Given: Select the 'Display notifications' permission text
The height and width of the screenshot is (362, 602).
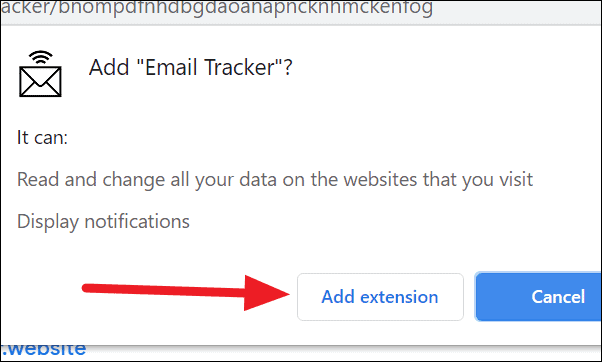Looking at the screenshot, I should tap(103, 222).
